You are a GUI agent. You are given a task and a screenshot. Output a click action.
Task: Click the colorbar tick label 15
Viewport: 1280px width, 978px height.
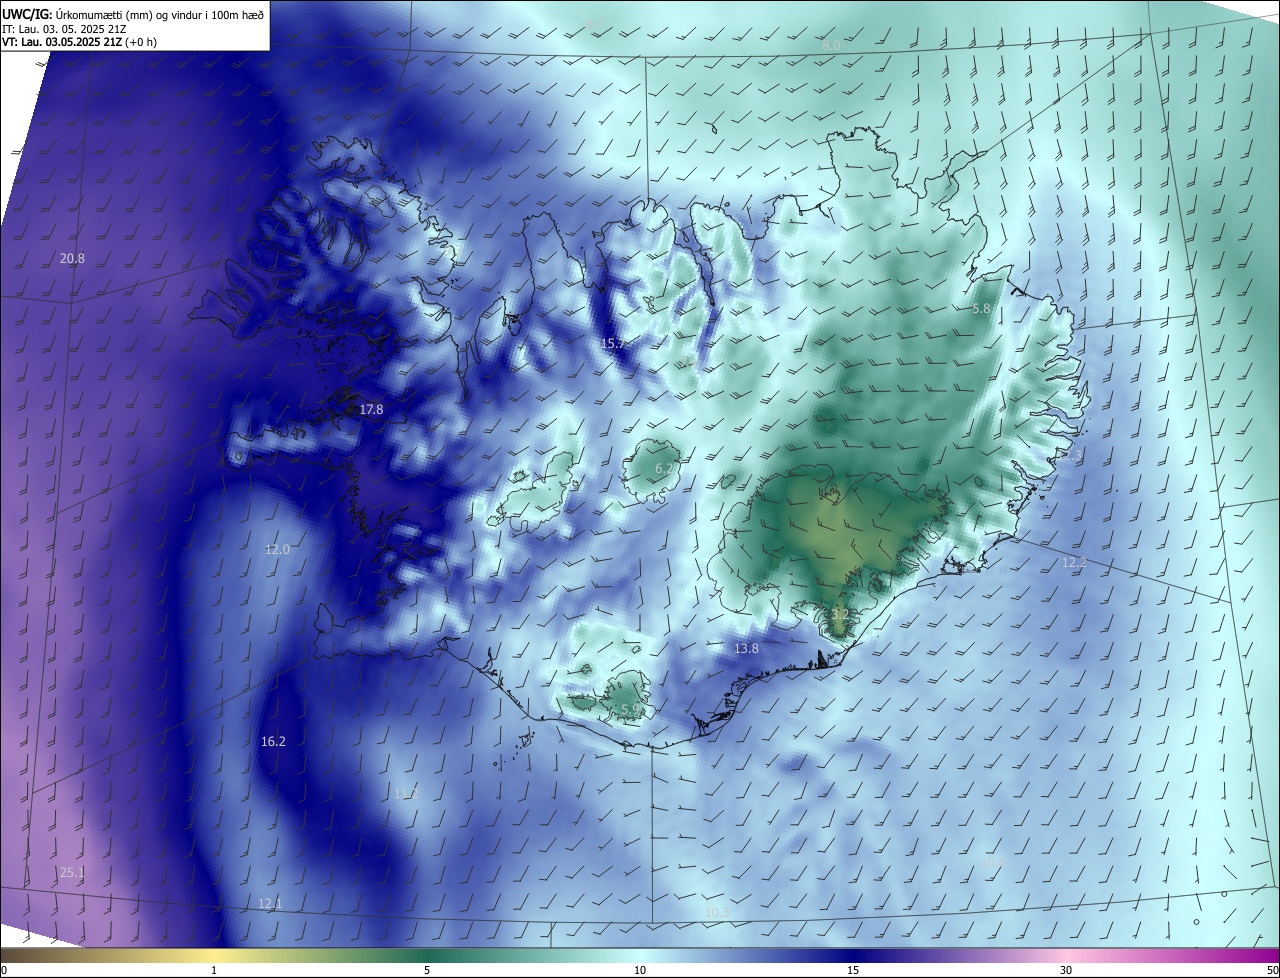coord(853,970)
